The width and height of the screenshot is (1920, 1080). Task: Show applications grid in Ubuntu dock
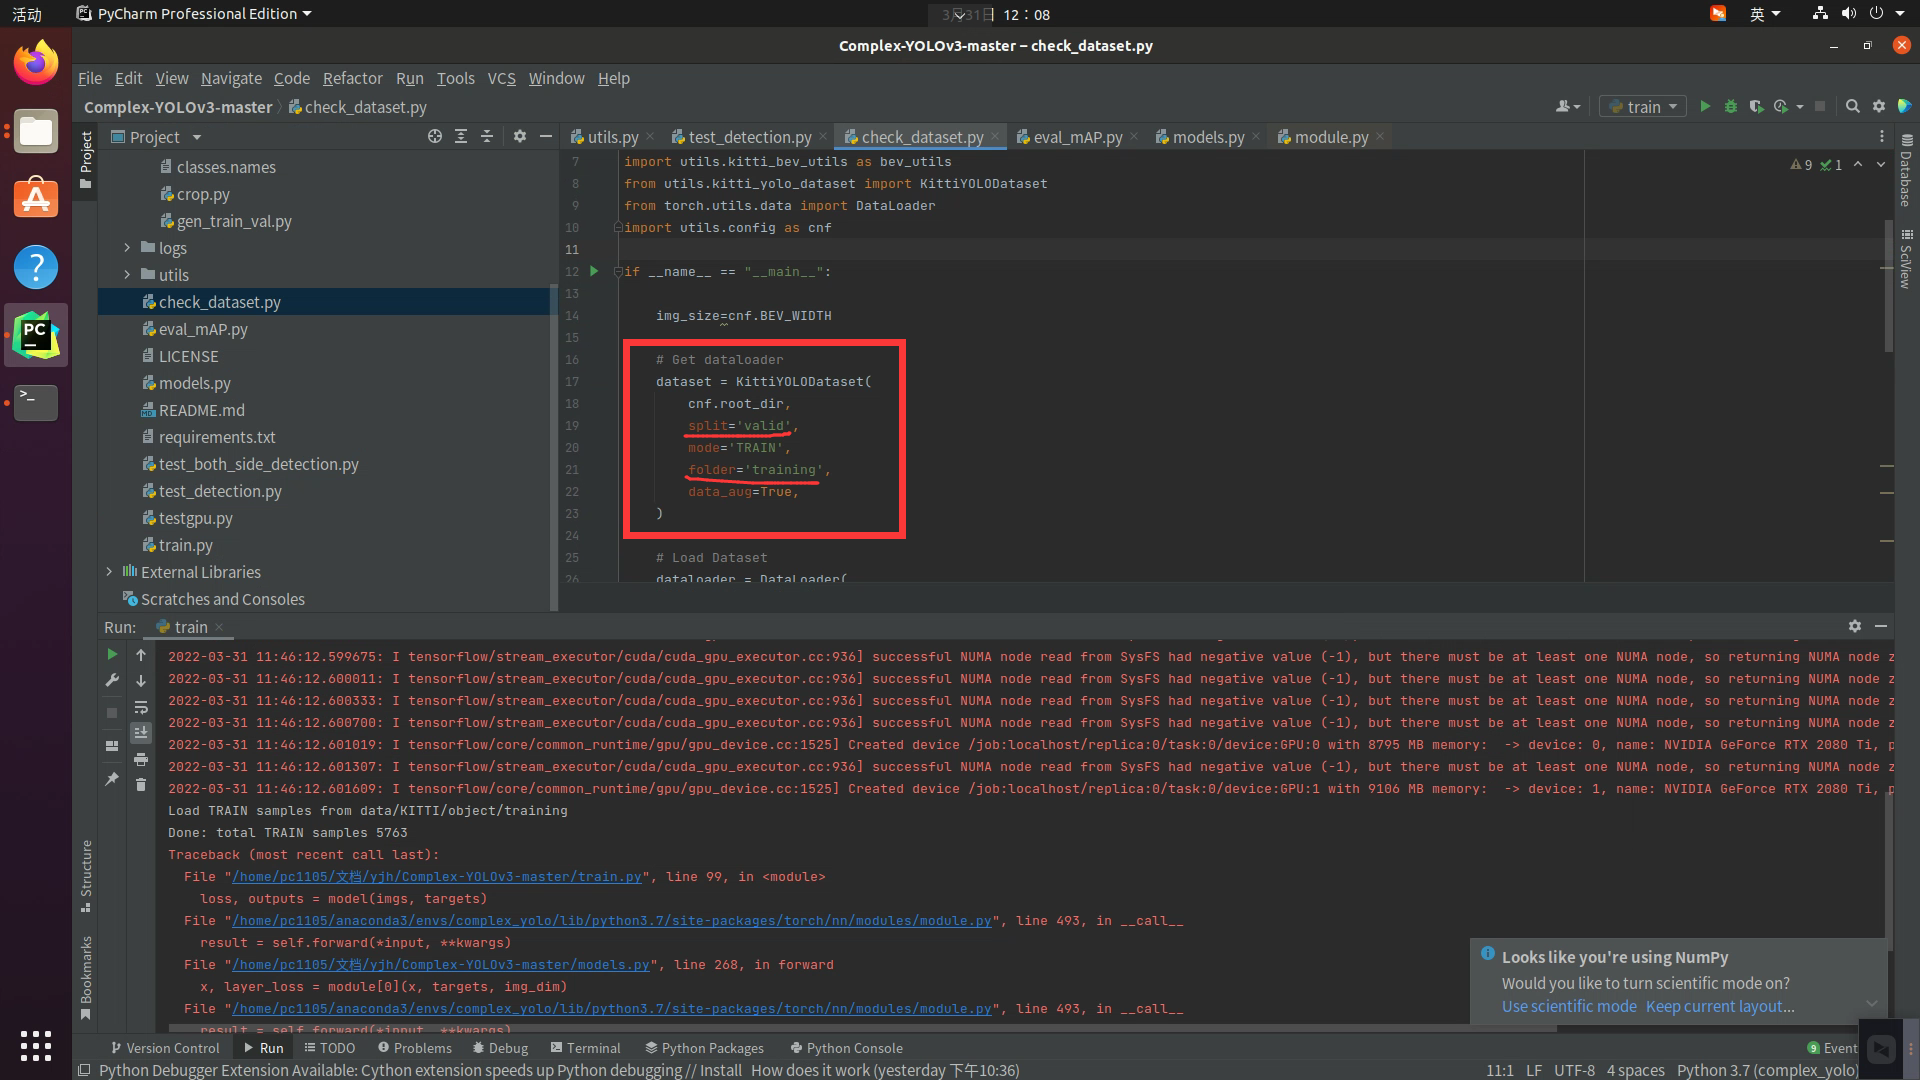tap(36, 1046)
